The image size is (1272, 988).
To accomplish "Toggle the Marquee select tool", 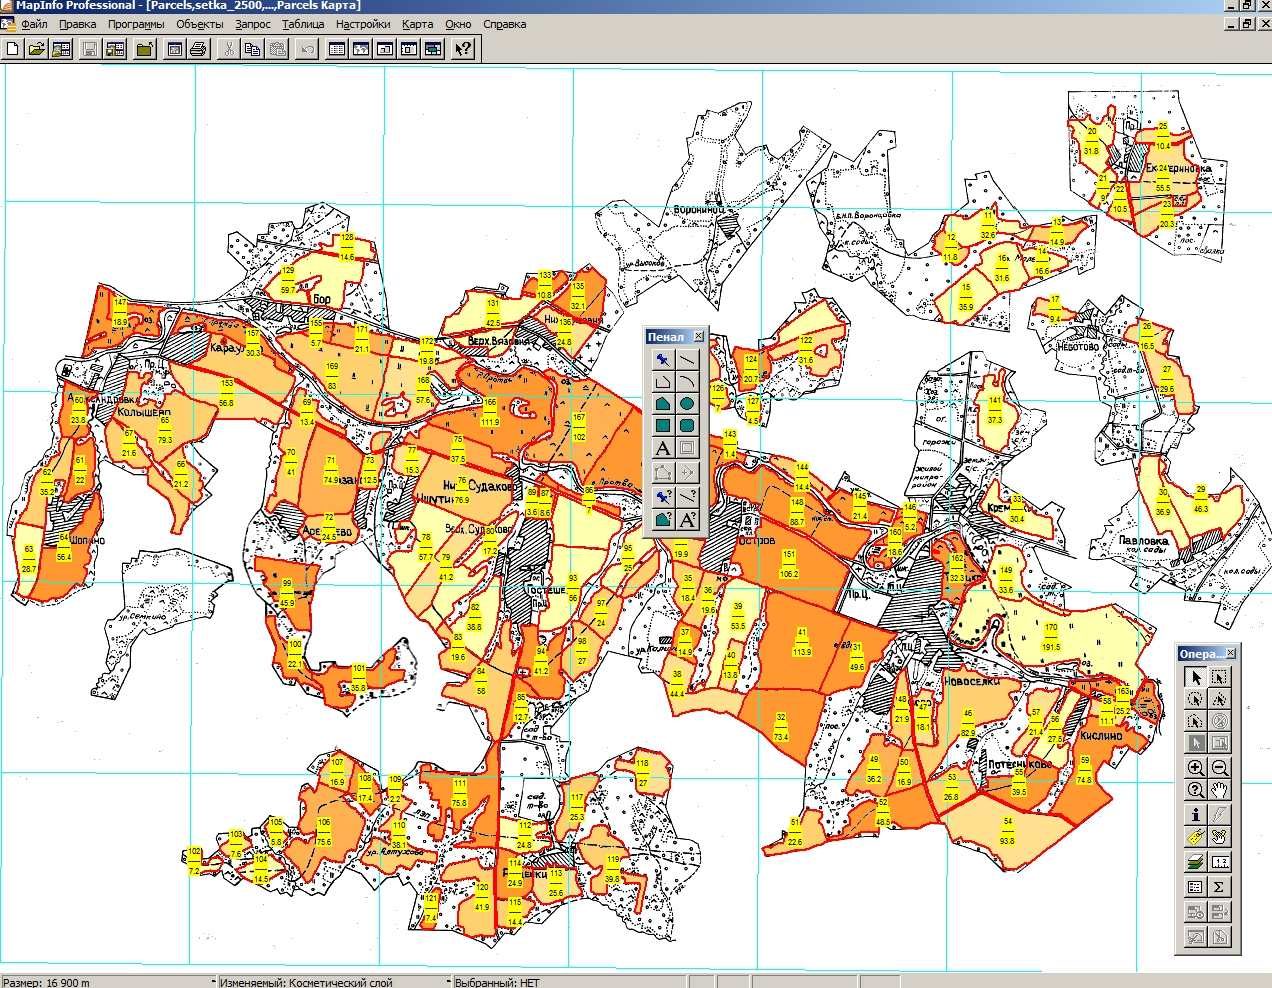I will (x=1220, y=676).
